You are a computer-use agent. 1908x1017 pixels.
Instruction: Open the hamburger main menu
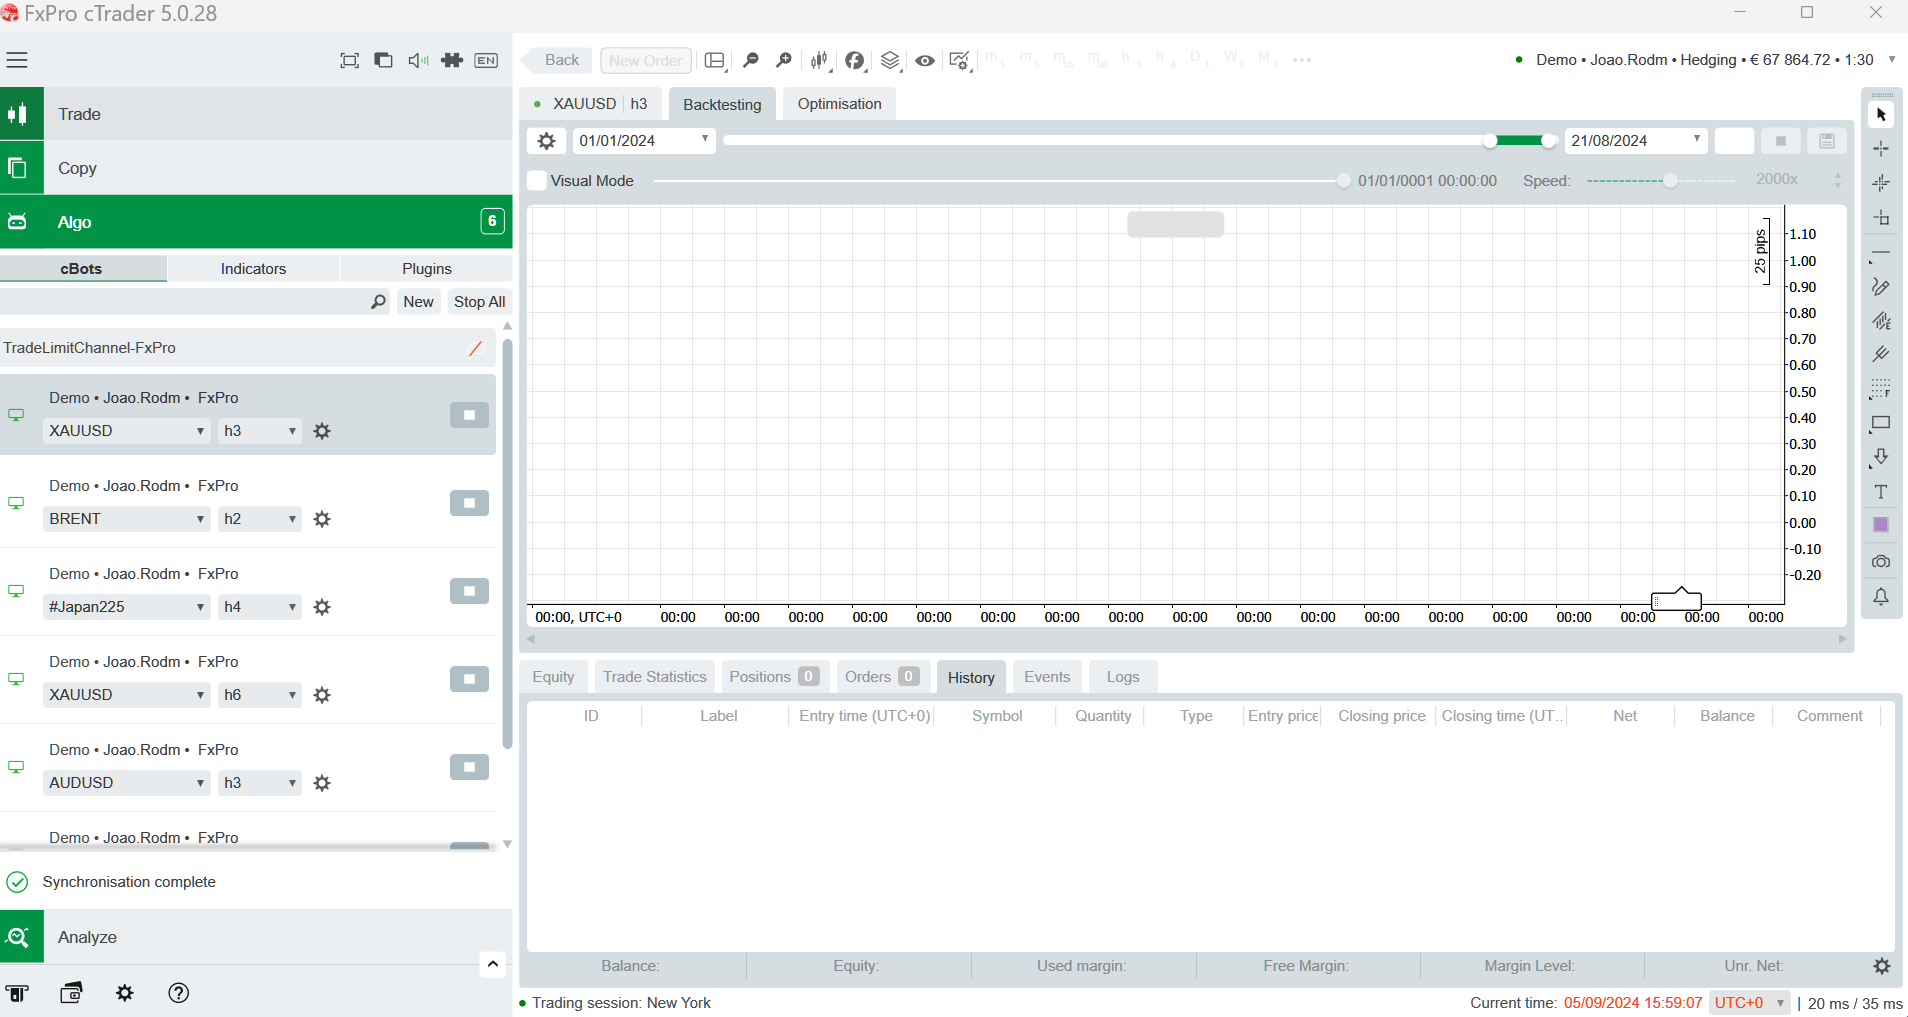click(17, 60)
